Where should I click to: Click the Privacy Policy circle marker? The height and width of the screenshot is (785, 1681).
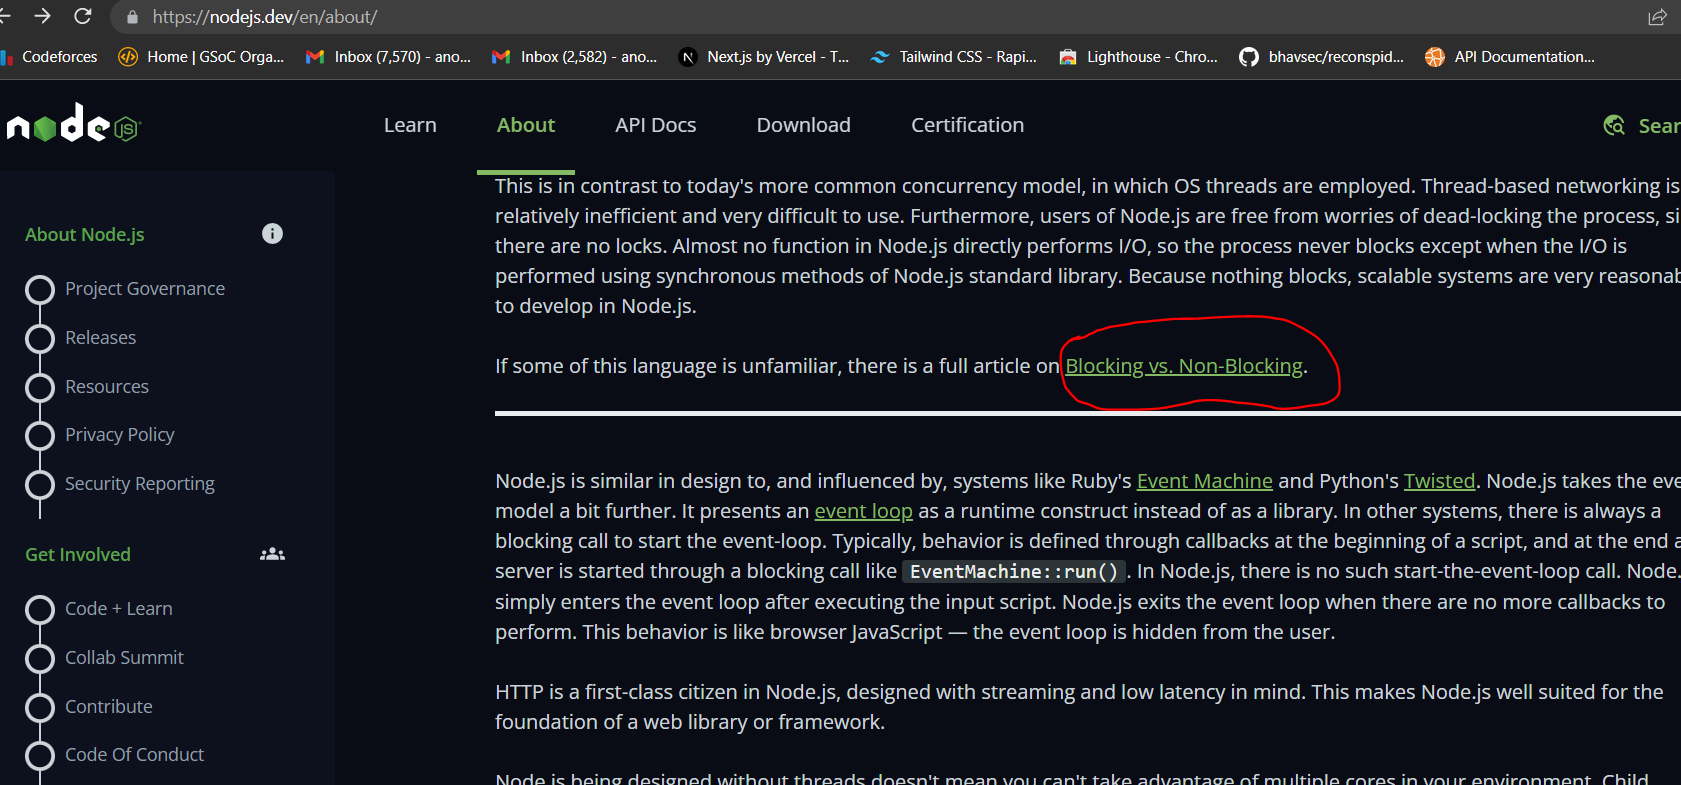40,436
